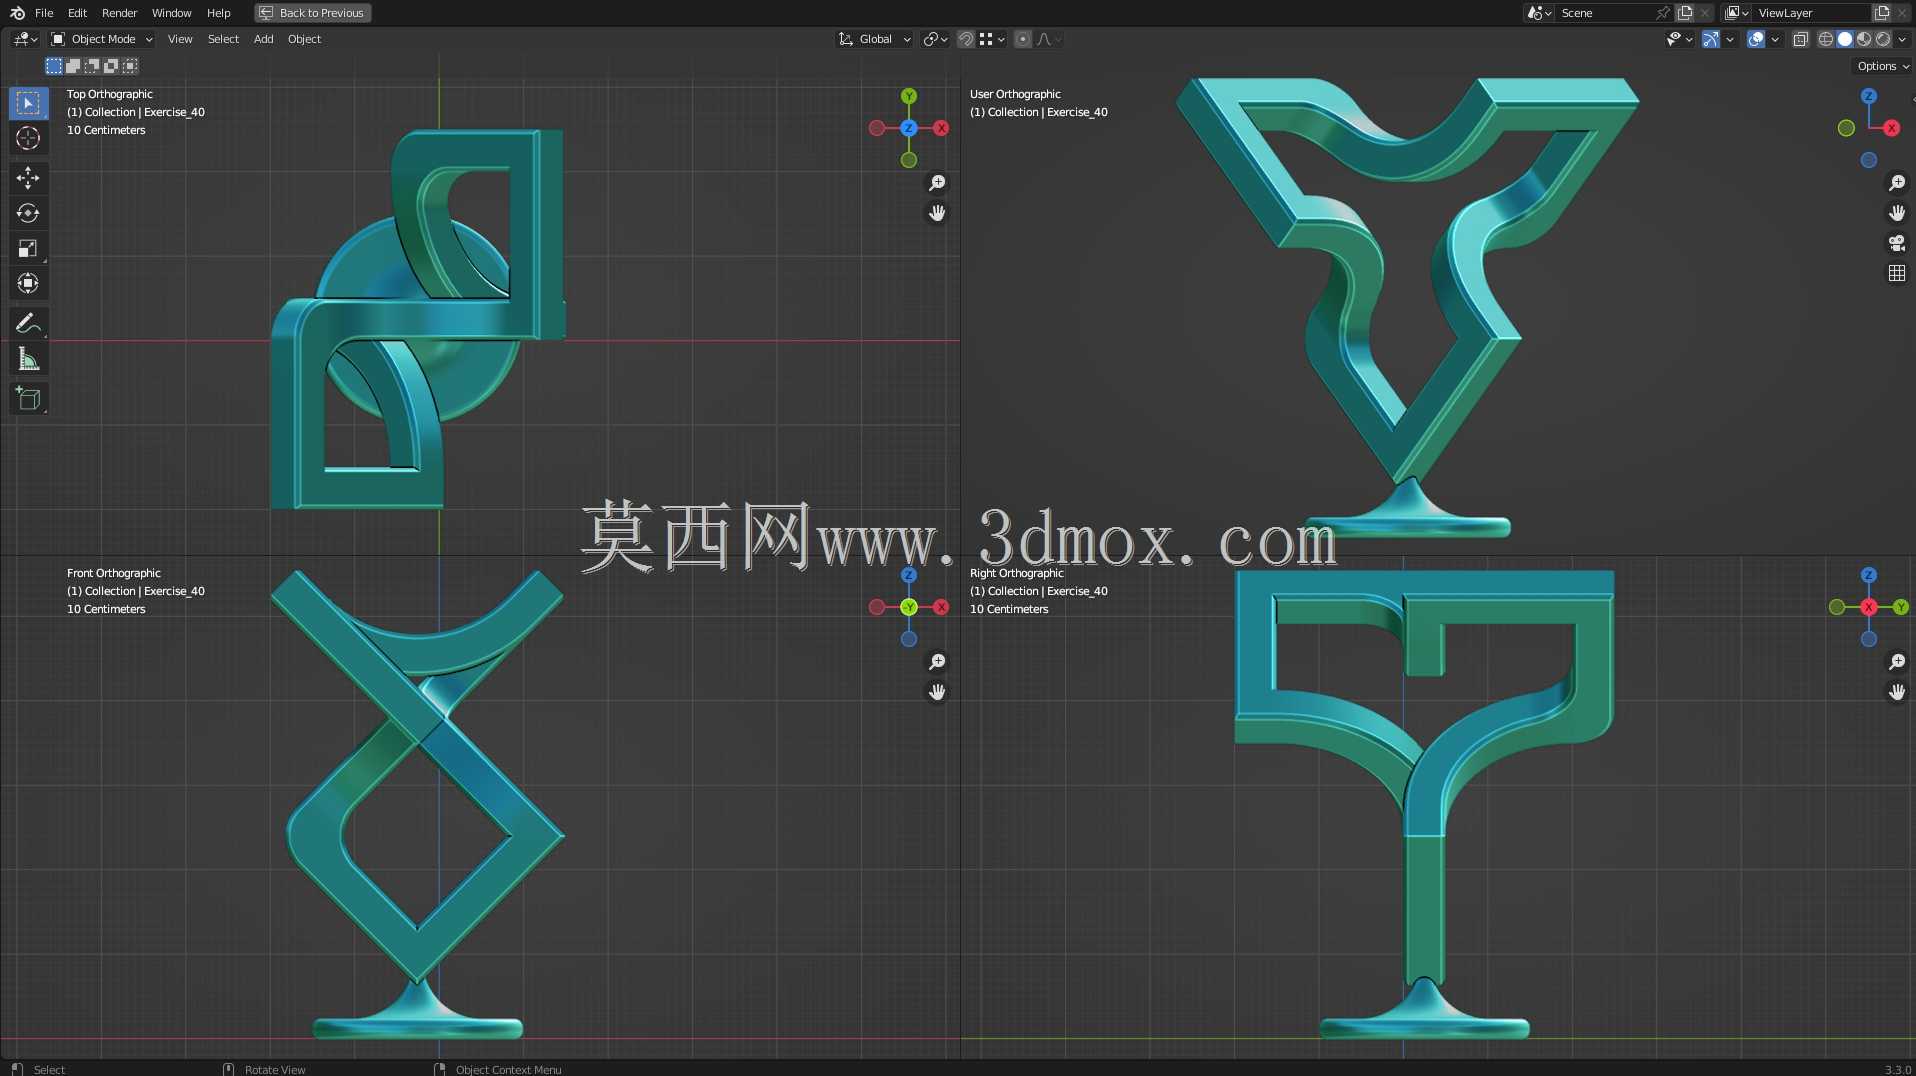
Task: Choose the intersect selection mode icon
Action: [130, 66]
